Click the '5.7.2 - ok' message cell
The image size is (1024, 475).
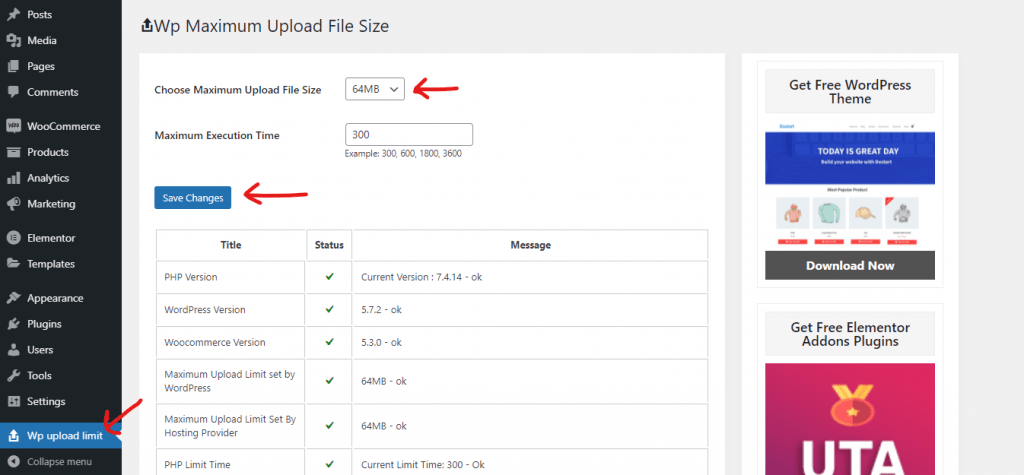530,310
